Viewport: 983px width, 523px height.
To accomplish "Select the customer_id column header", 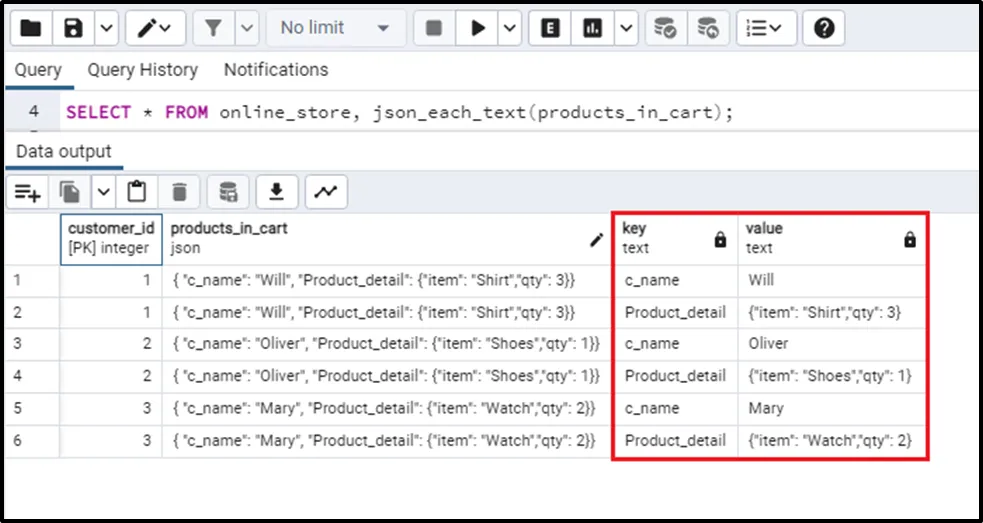I will (x=110, y=238).
